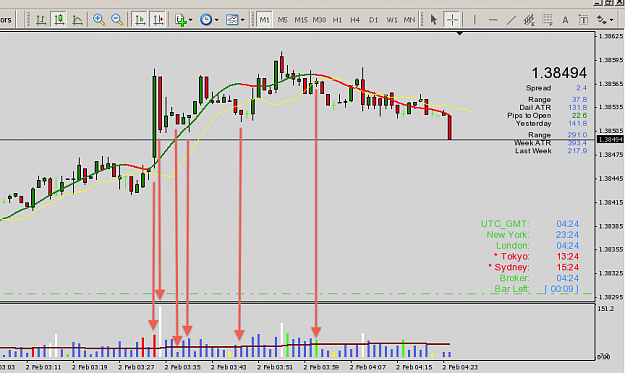Open the chart templates button
Screen dimensions: 625x373
[232, 19]
